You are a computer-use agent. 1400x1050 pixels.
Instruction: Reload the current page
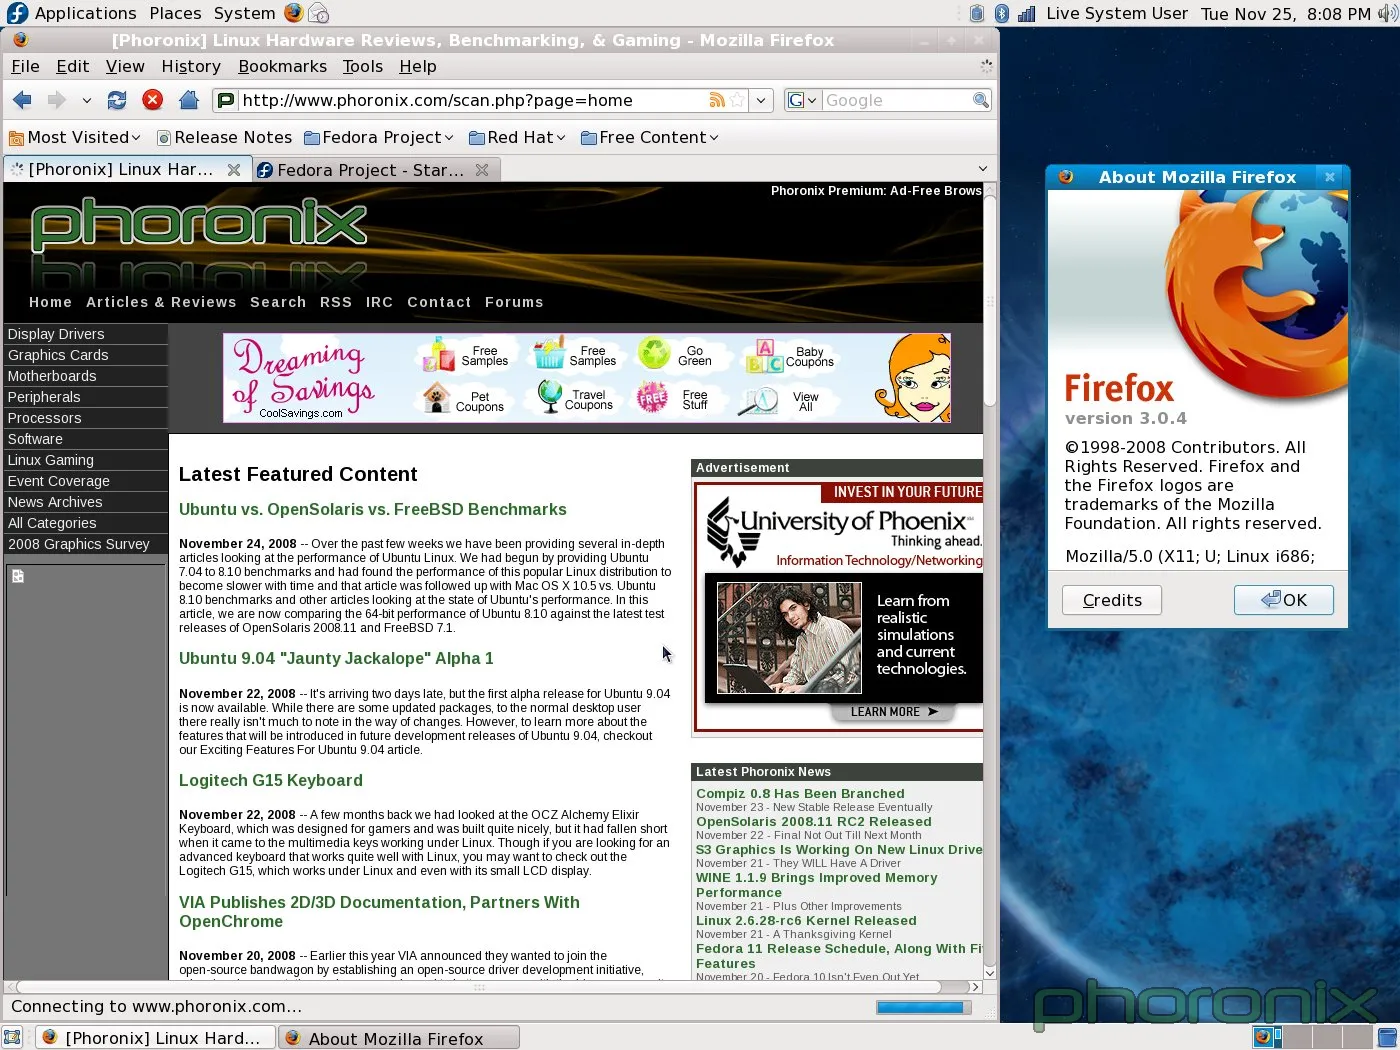tap(117, 100)
